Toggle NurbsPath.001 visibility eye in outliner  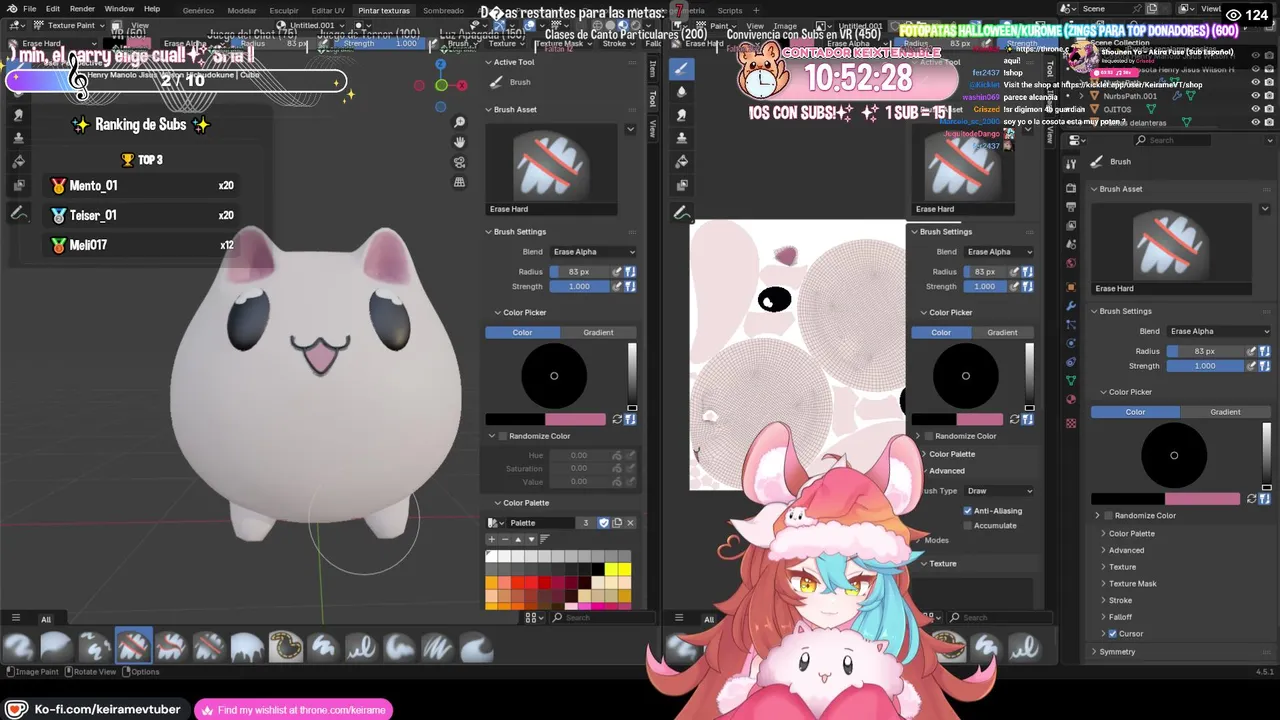[1256, 96]
